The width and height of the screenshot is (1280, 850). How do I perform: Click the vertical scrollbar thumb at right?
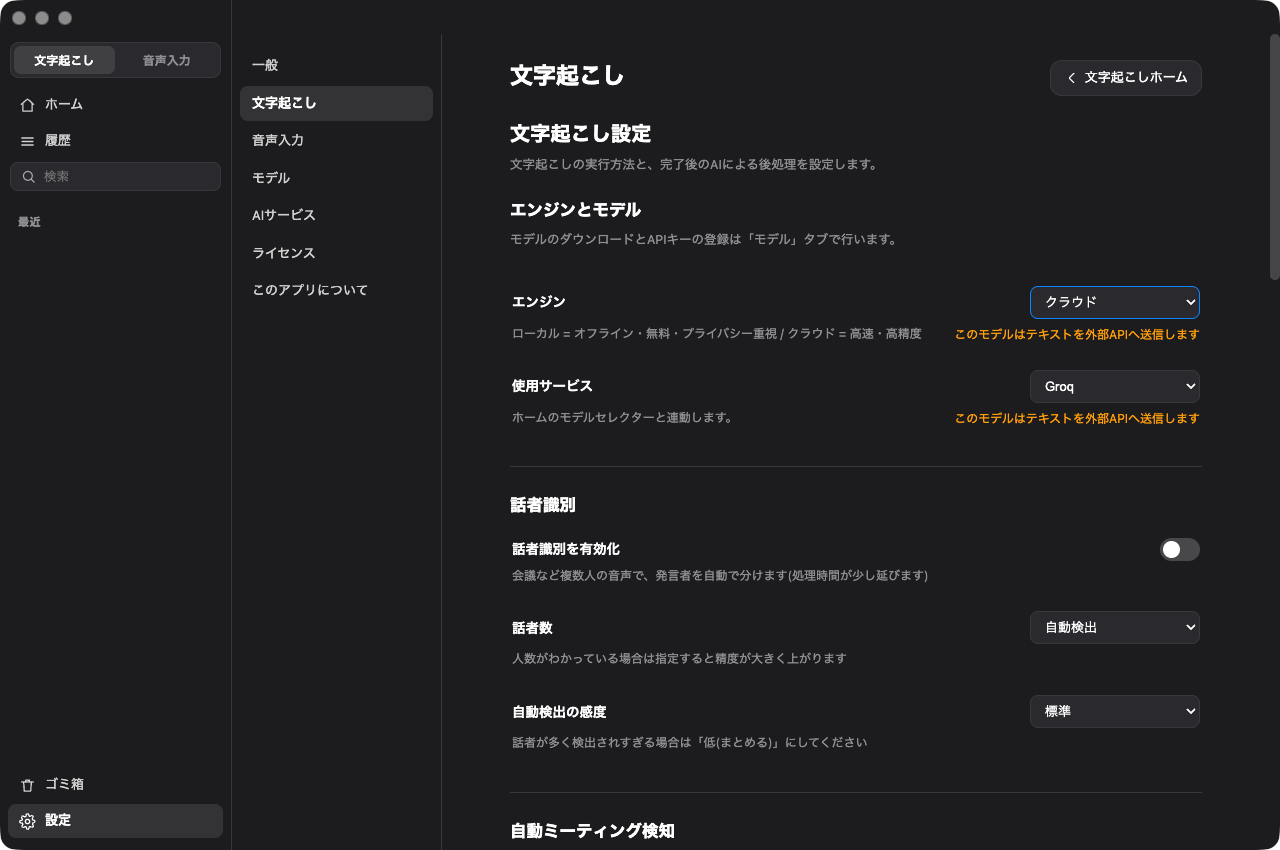tap(1274, 157)
